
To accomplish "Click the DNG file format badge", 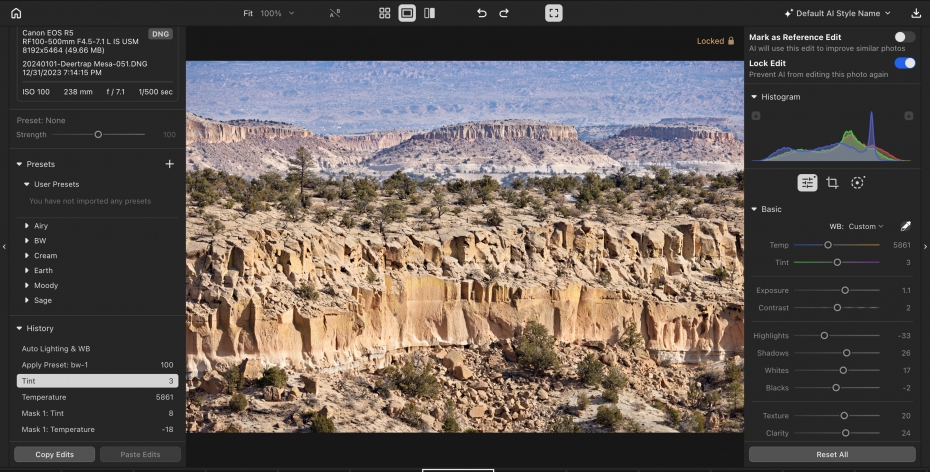I will tap(161, 34).
